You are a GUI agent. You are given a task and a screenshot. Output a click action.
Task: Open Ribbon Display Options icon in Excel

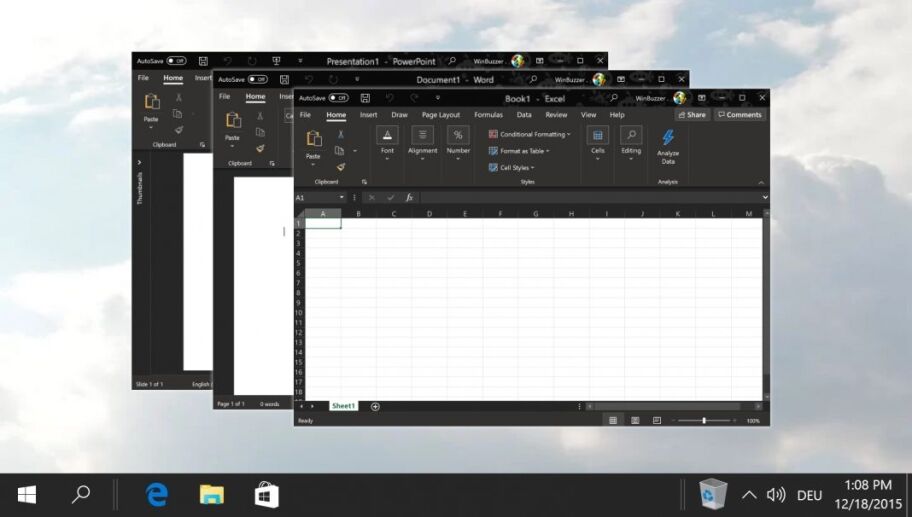pos(701,98)
